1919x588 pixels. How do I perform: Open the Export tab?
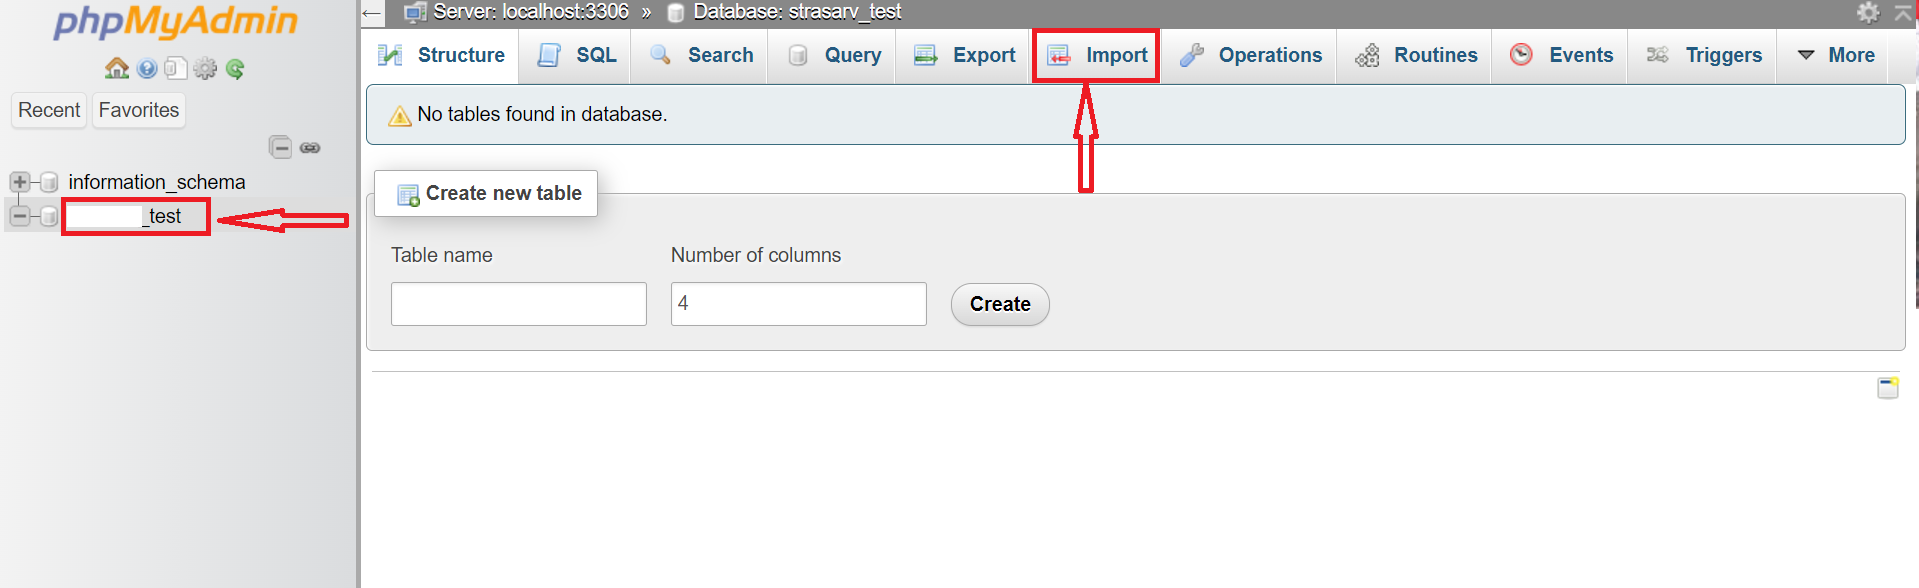tap(965, 55)
